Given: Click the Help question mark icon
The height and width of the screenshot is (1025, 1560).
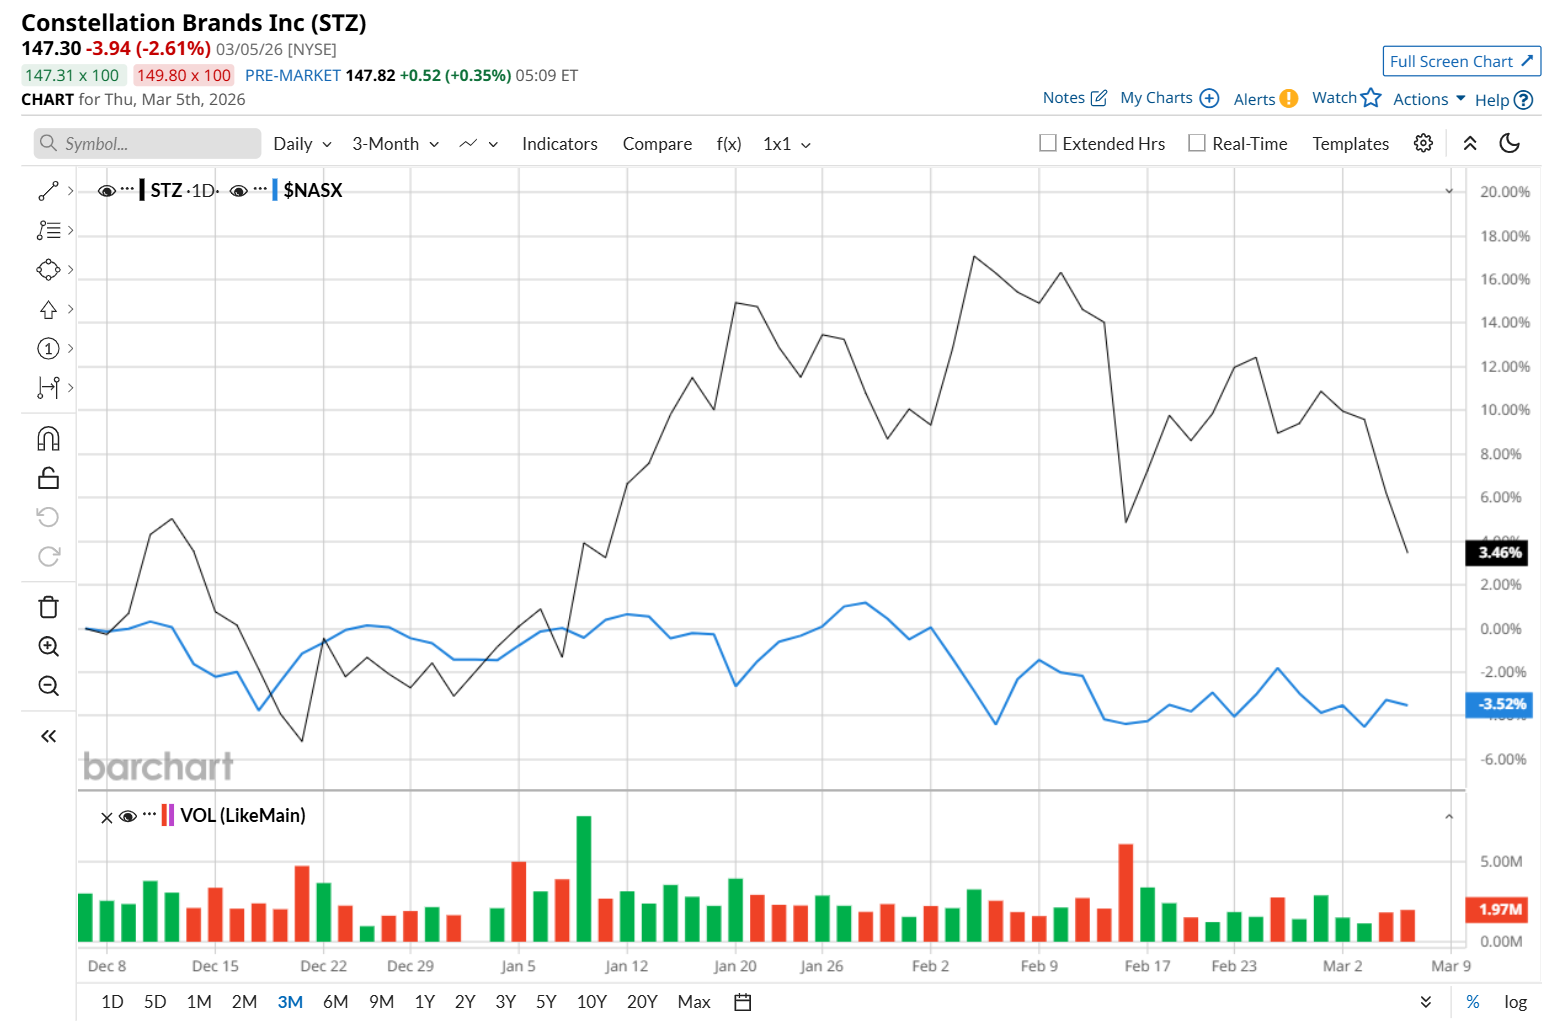Looking at the screenshot, I should tap(1523, 100).
